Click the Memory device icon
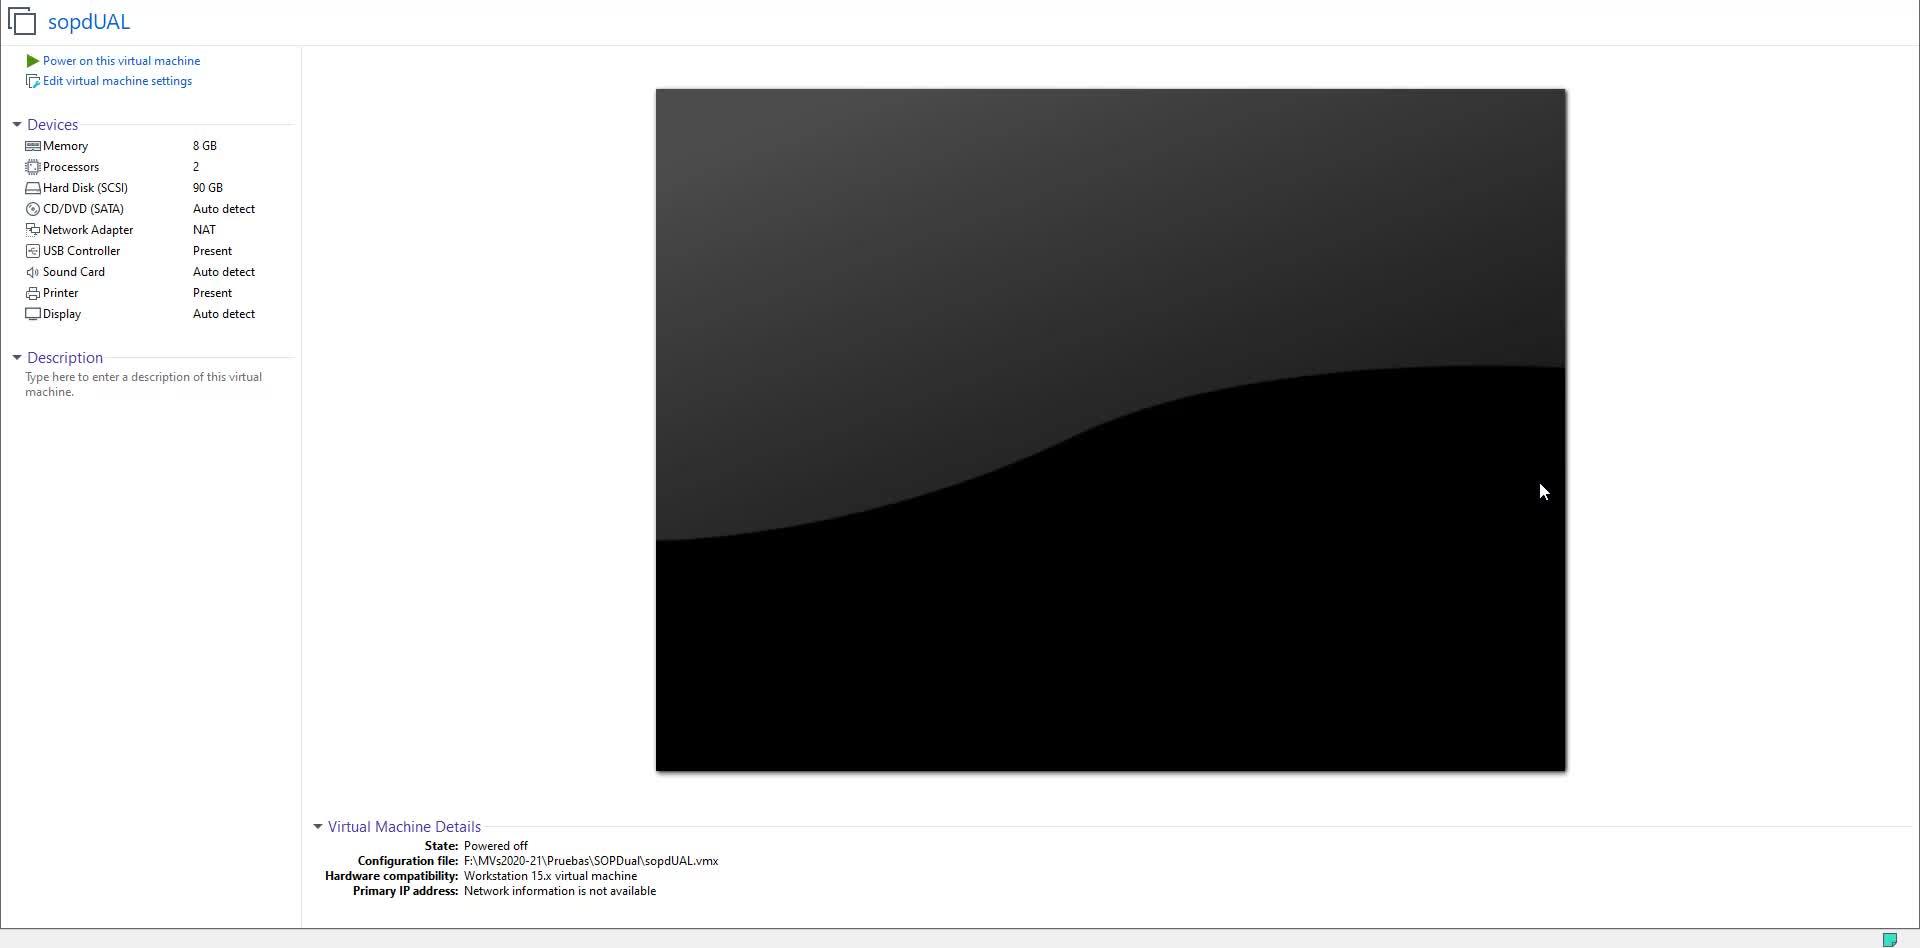 (33, 146)
